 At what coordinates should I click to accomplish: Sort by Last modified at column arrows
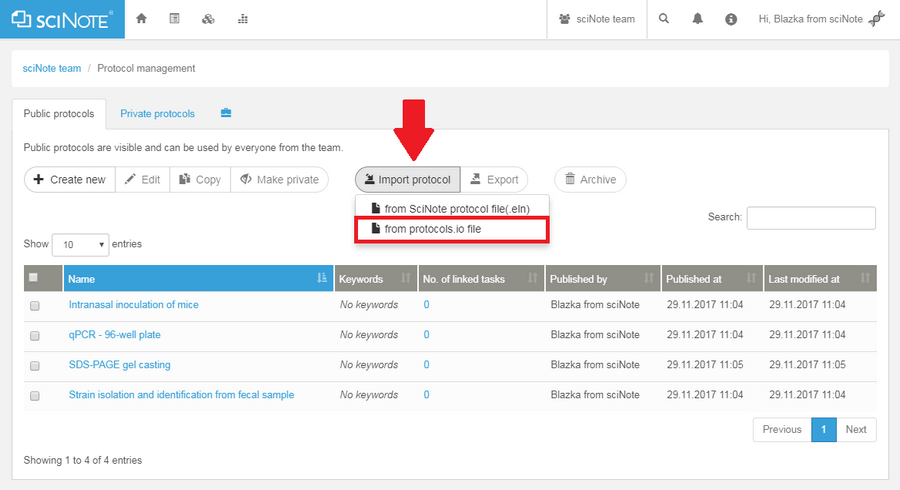[x=865, y=278]
